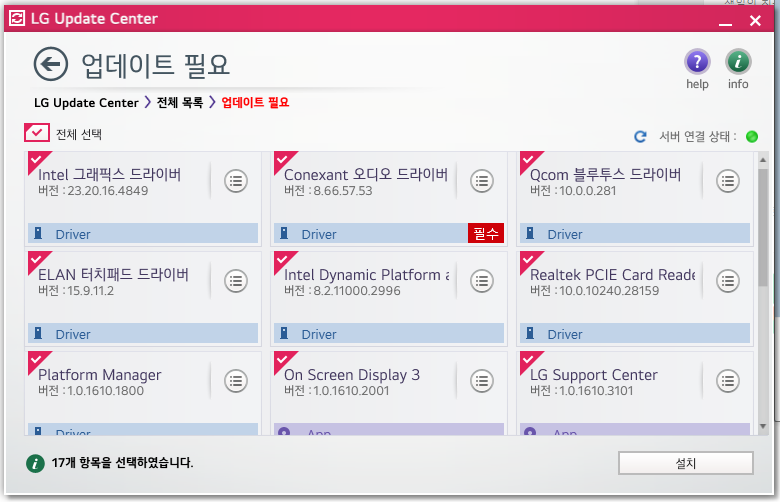This screenshot has height=502, width=780.
Task: Go back using the circled arrow icon
Action: (51, 64)
